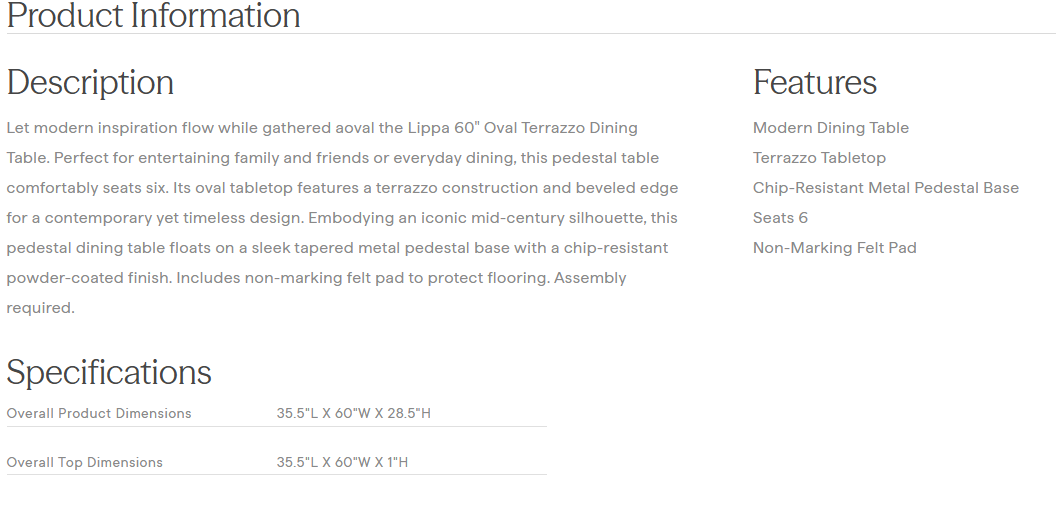Click the Overall Top Dimensions label
Image resolution: width=1056 pixels, height=514 pixels.
(x=84, y=462)
